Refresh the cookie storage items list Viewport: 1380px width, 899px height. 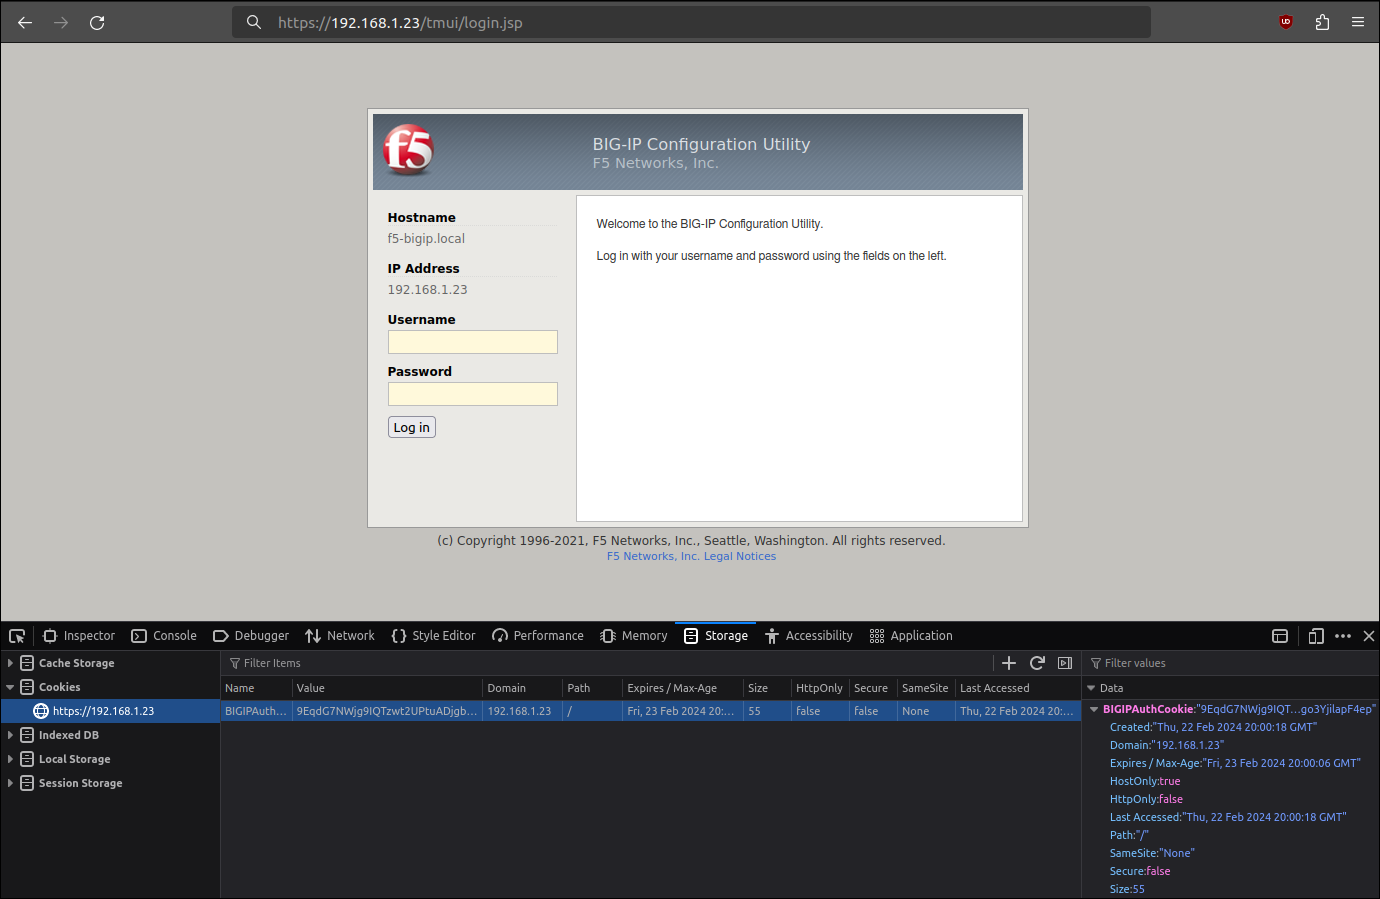(x=1037, y=663)
